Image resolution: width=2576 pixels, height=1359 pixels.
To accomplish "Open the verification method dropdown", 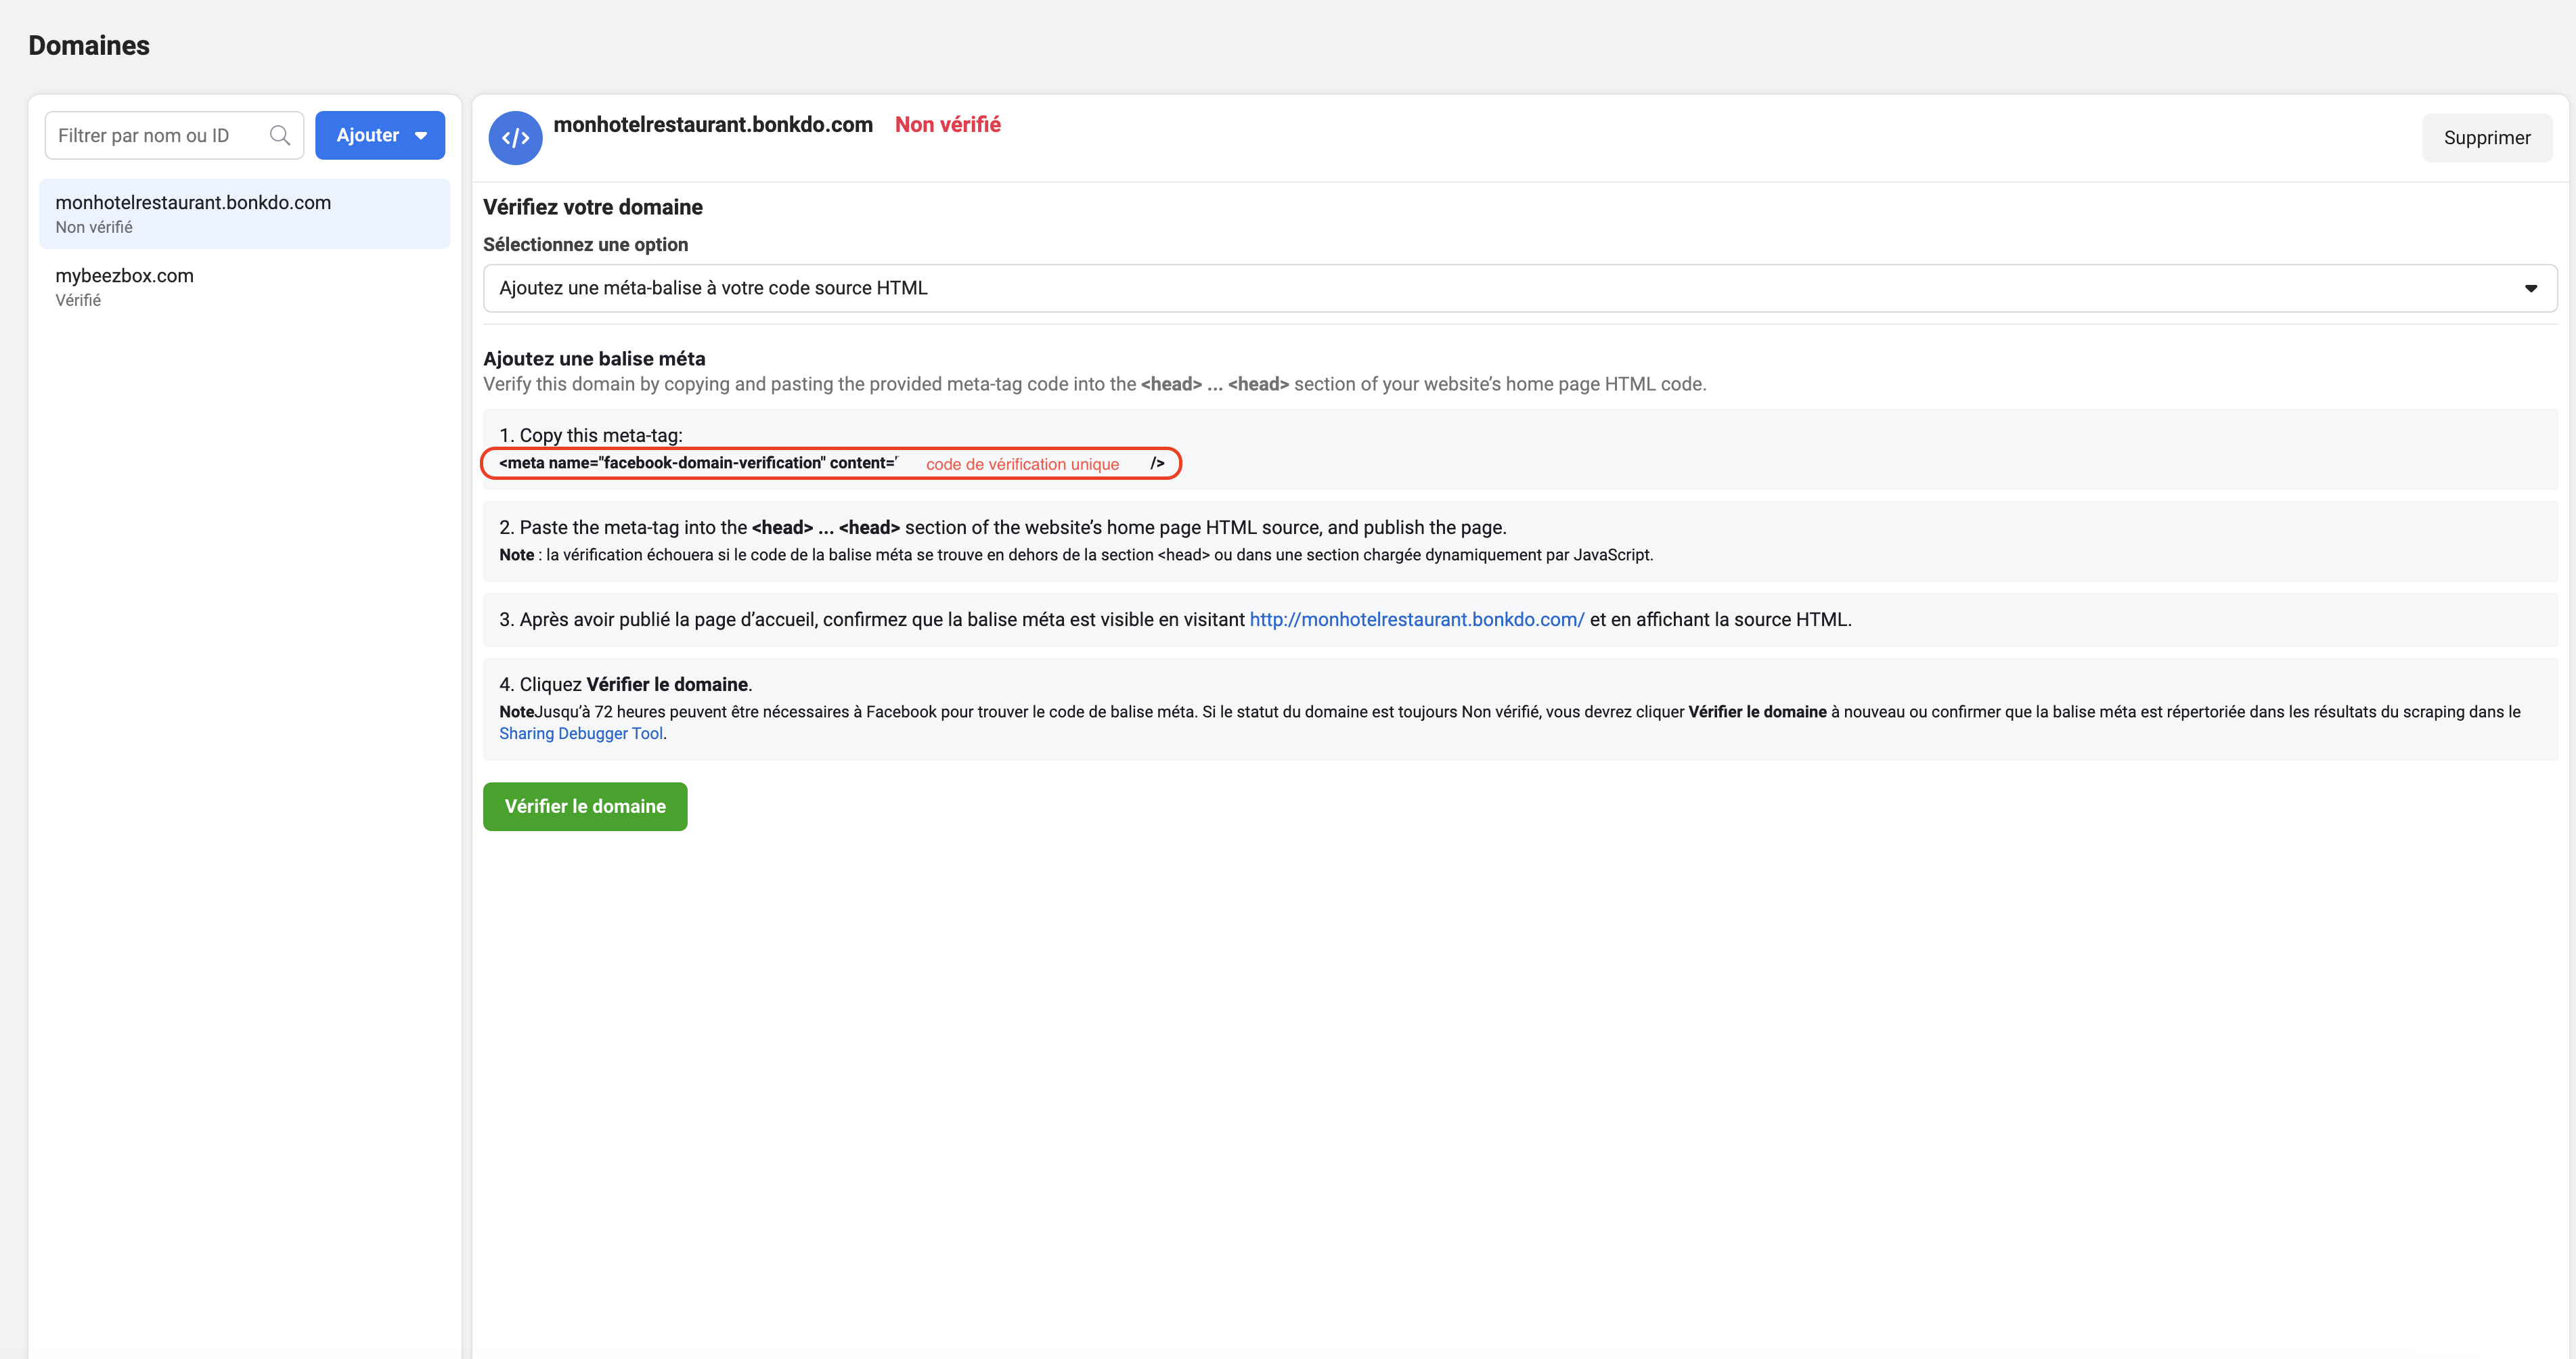I will [x=1518, y=288].
